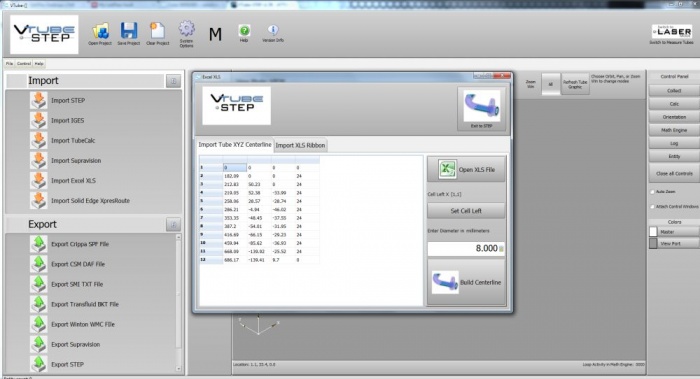Show Version Info from the toolbar

click(x=273, y=30)
